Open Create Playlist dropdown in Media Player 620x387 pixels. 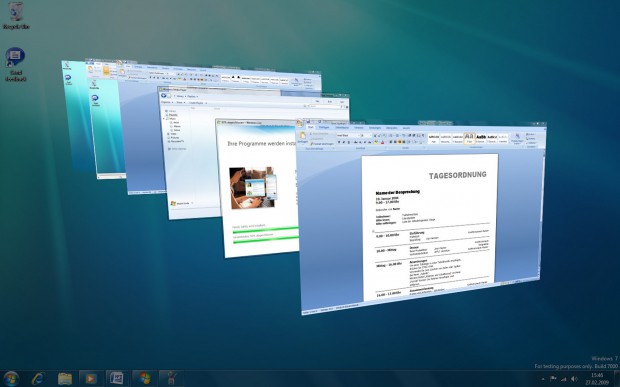coord(198,103)
